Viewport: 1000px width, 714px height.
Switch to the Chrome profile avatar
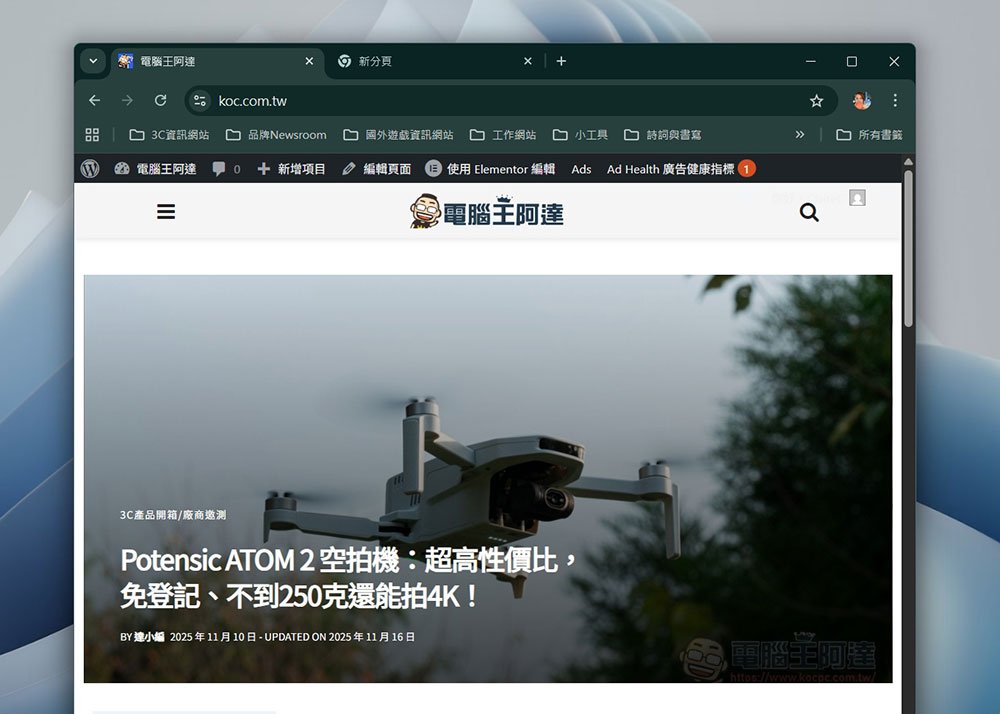(861, 100)
